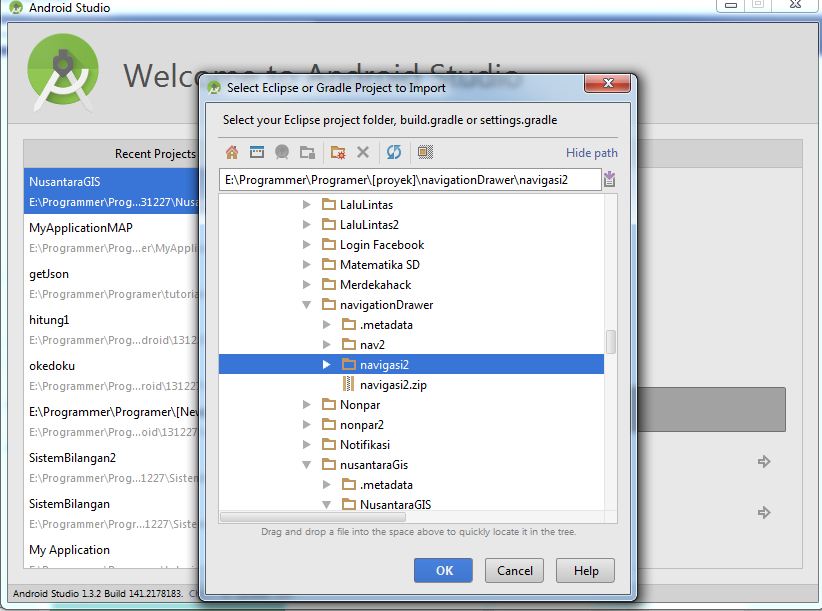The image size is (822, 611).
Task: Delete selected item with the X icon
Action: click(x=363, y=152)
